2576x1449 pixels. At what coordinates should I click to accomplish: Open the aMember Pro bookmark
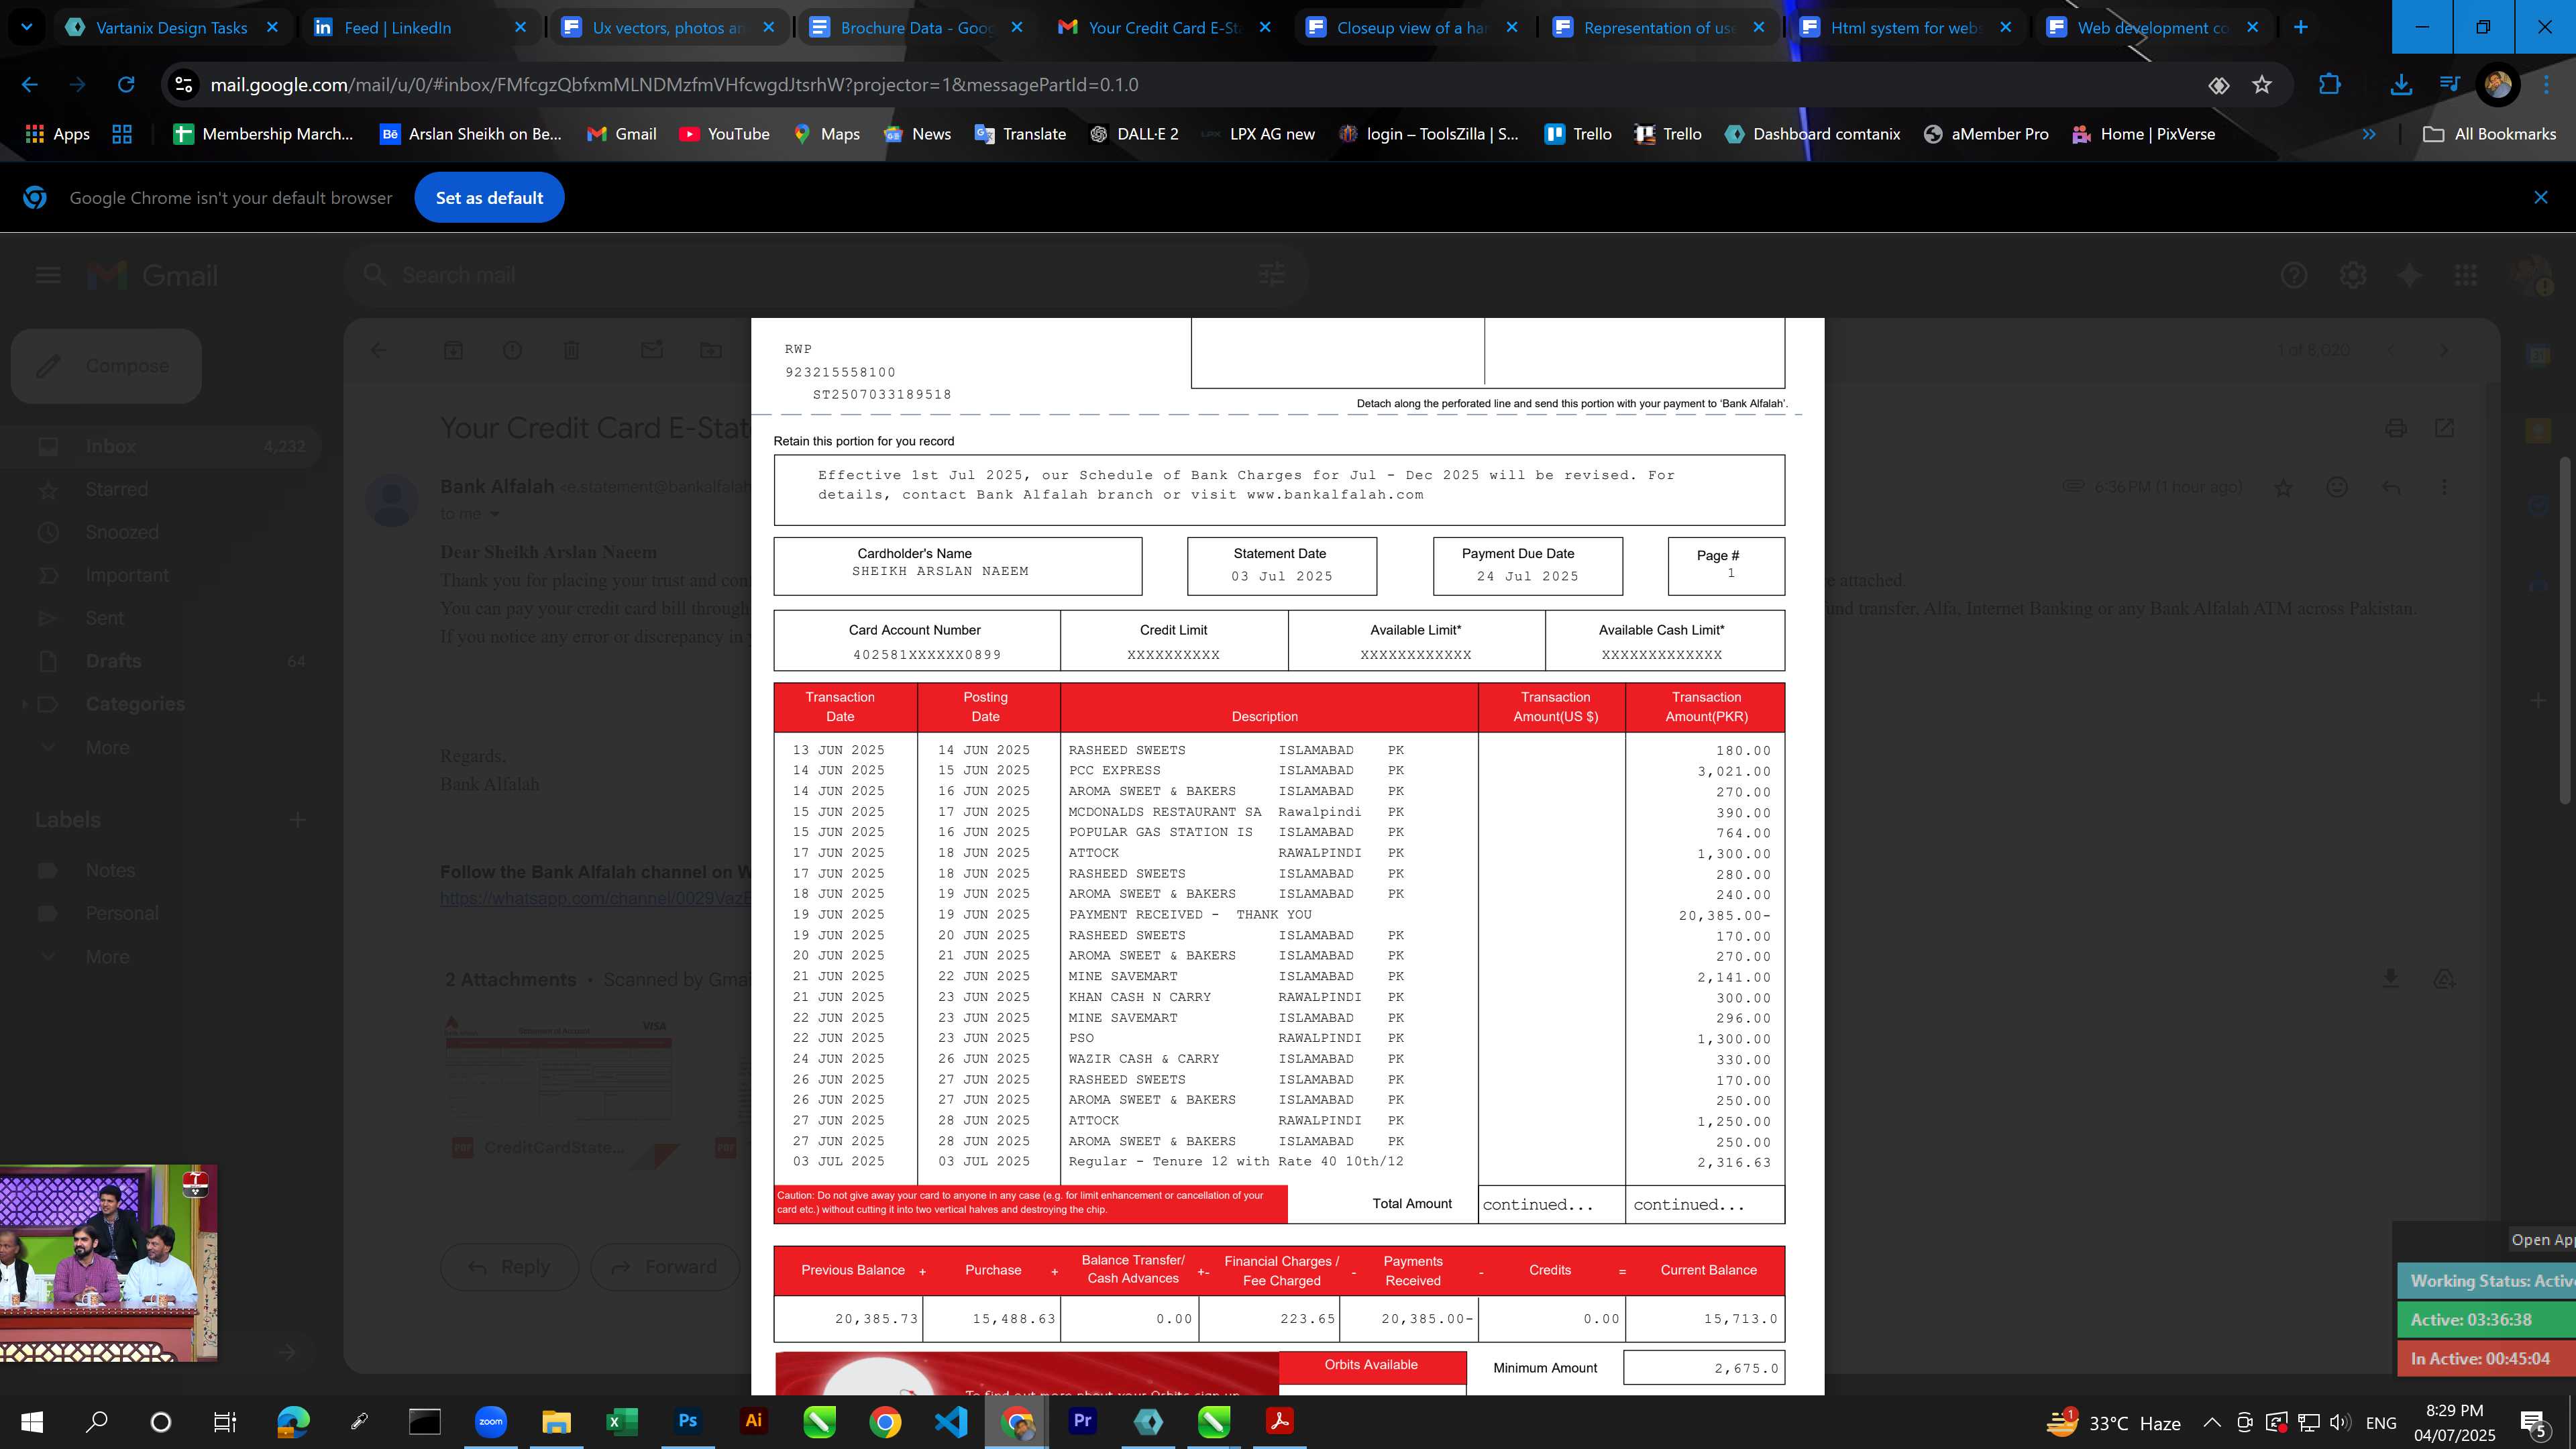(1985, 134)
